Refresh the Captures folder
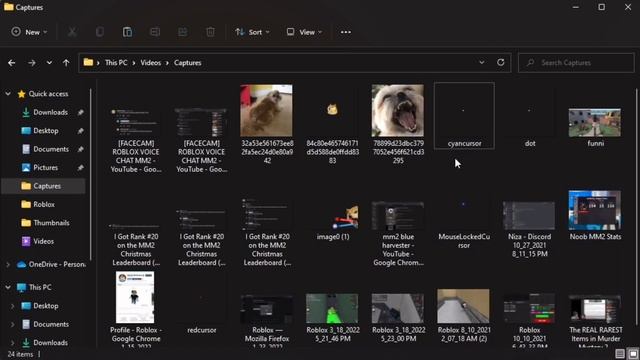640x360 pixels. click(501, 62)
